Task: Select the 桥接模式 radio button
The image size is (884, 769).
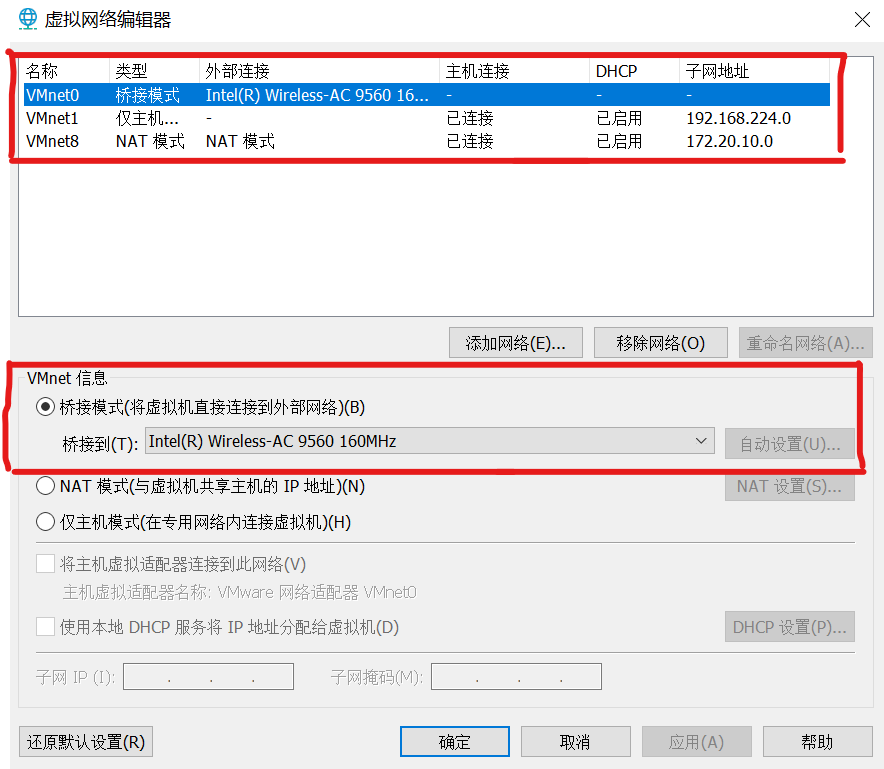Action: (45, 407)
